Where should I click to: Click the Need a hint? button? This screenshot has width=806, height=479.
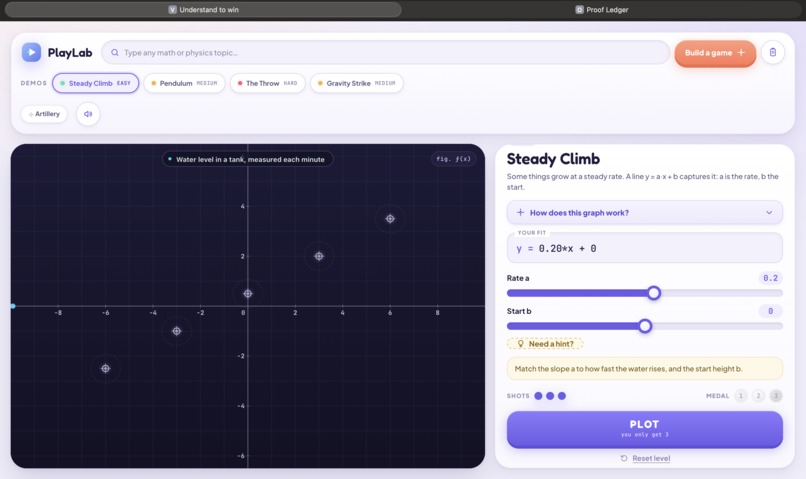(x=545, y=343)
